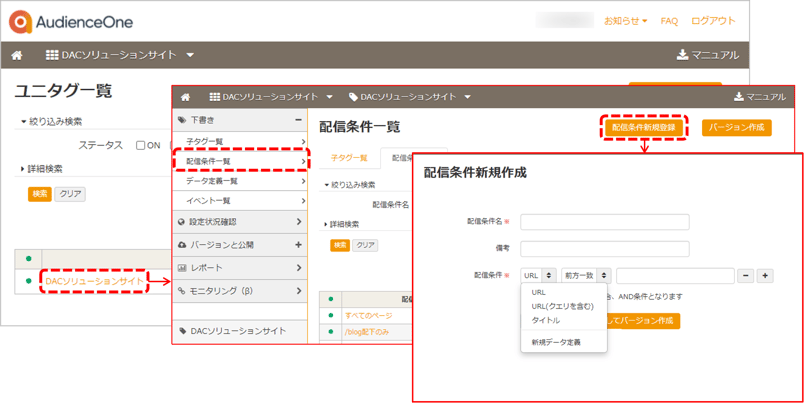Open マニュアル in the 配信条件一覧 window

click(x=760, y=97)
